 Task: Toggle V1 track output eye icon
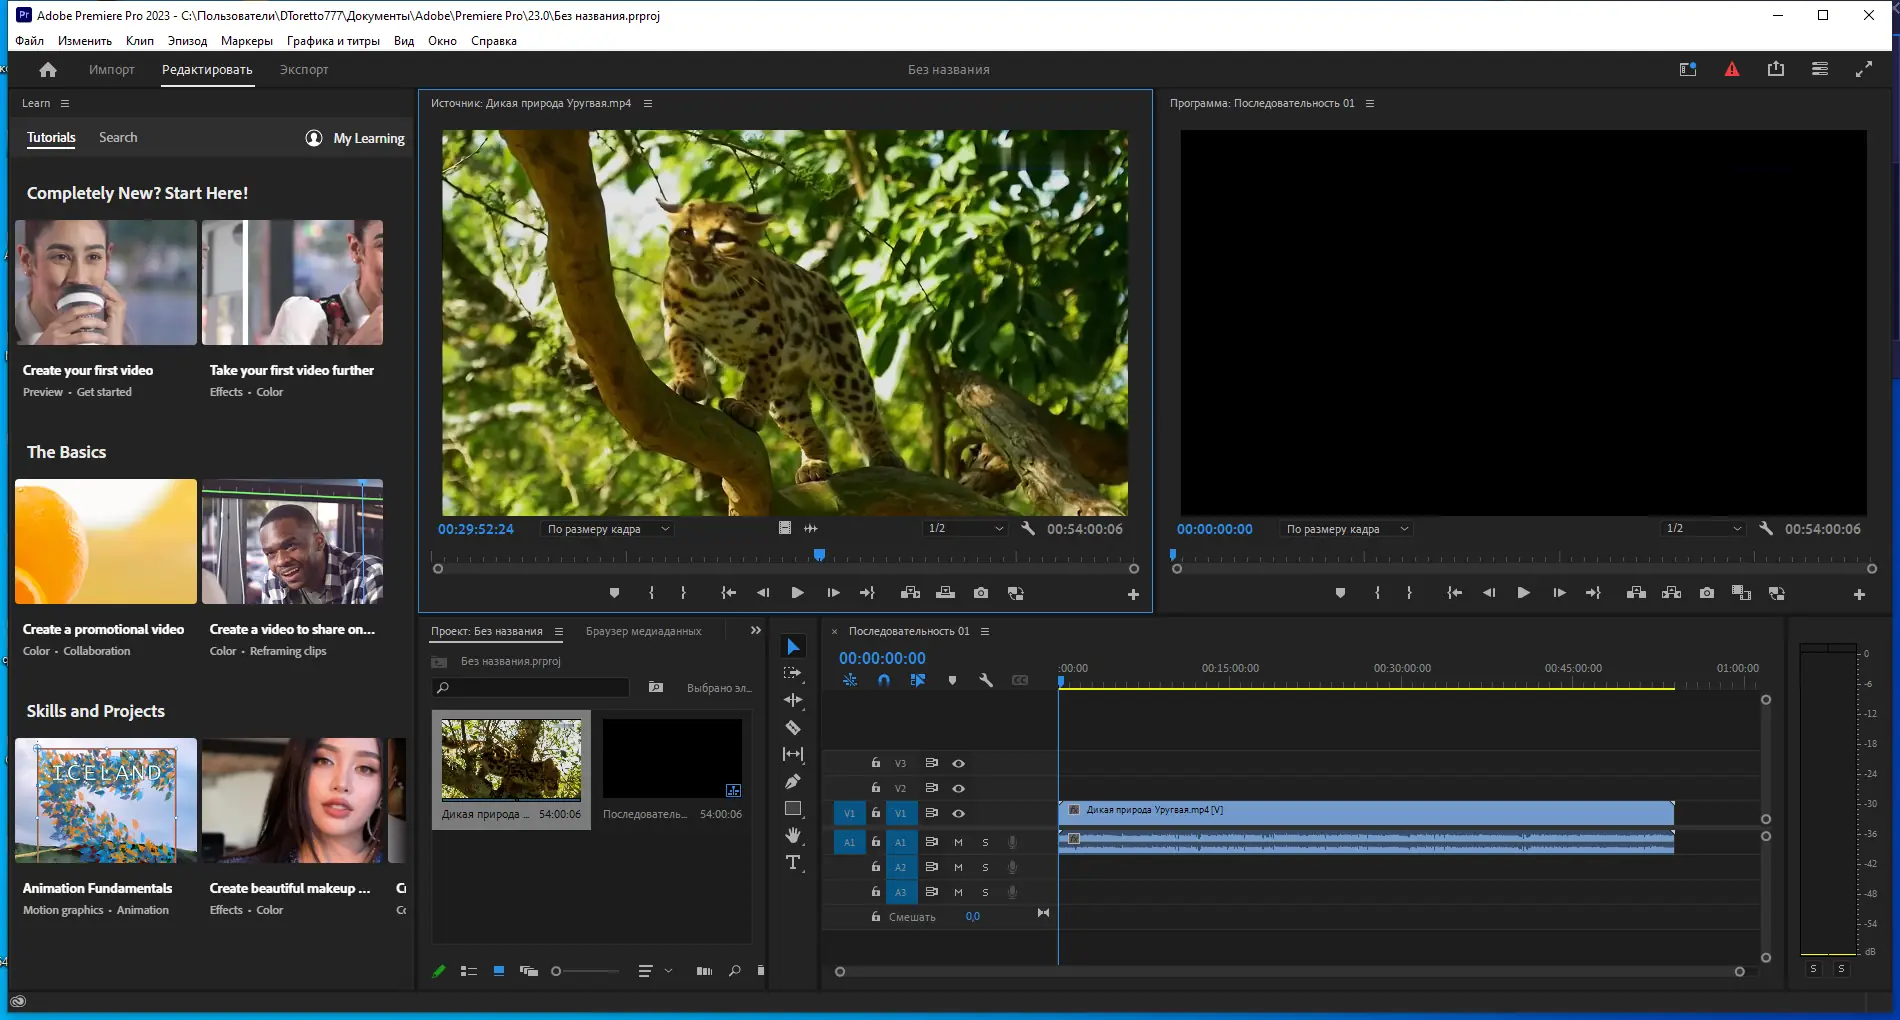[958, 813]
